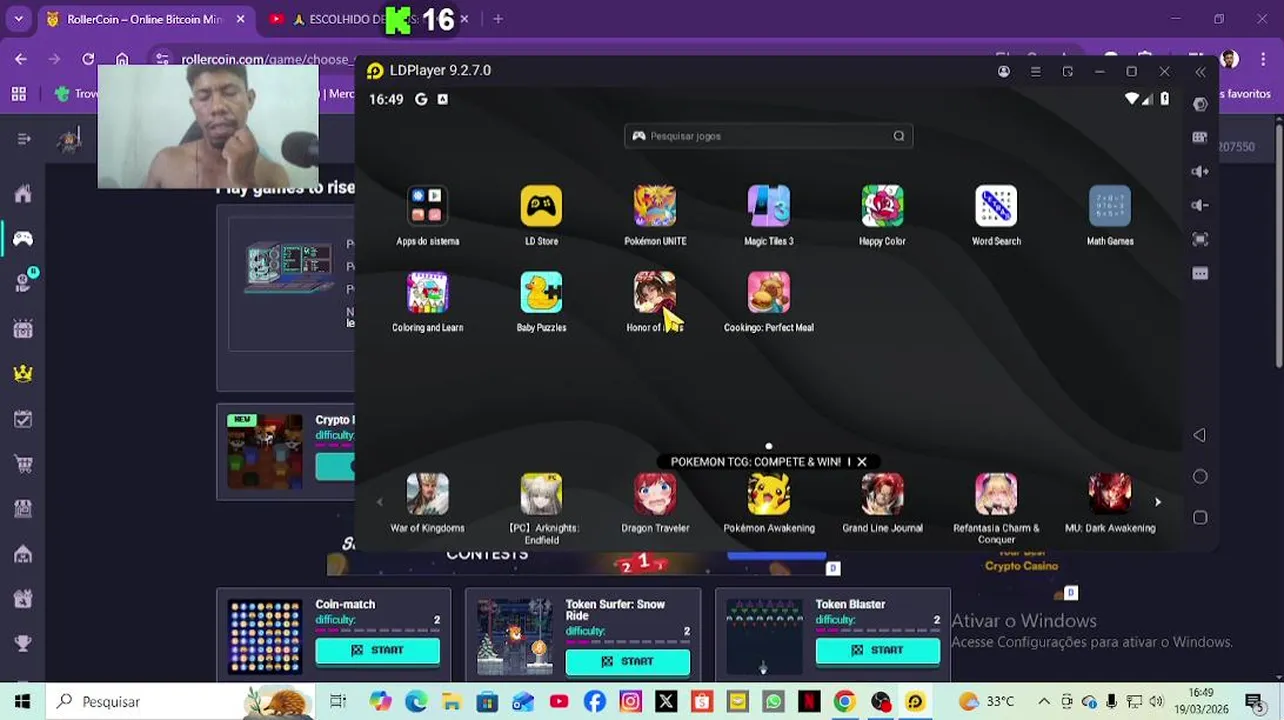Viewport: 1284px width, 720px height.
Task: Open Windows Start menu
Action: [x=22, y=702]
